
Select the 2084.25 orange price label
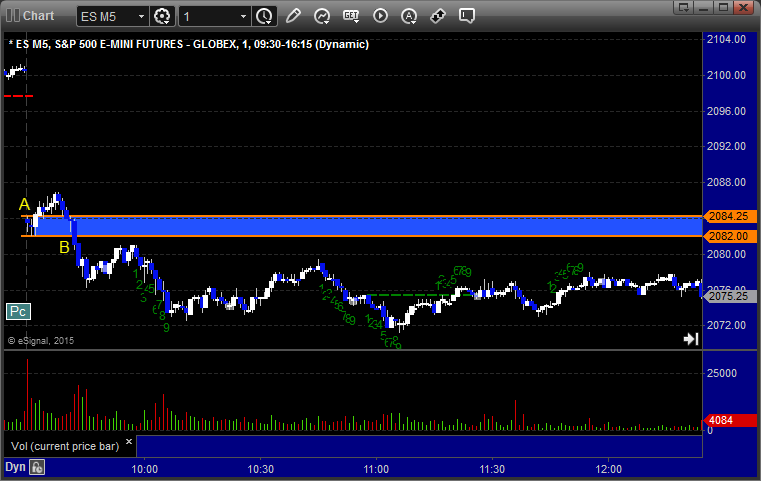click(729, 216)
